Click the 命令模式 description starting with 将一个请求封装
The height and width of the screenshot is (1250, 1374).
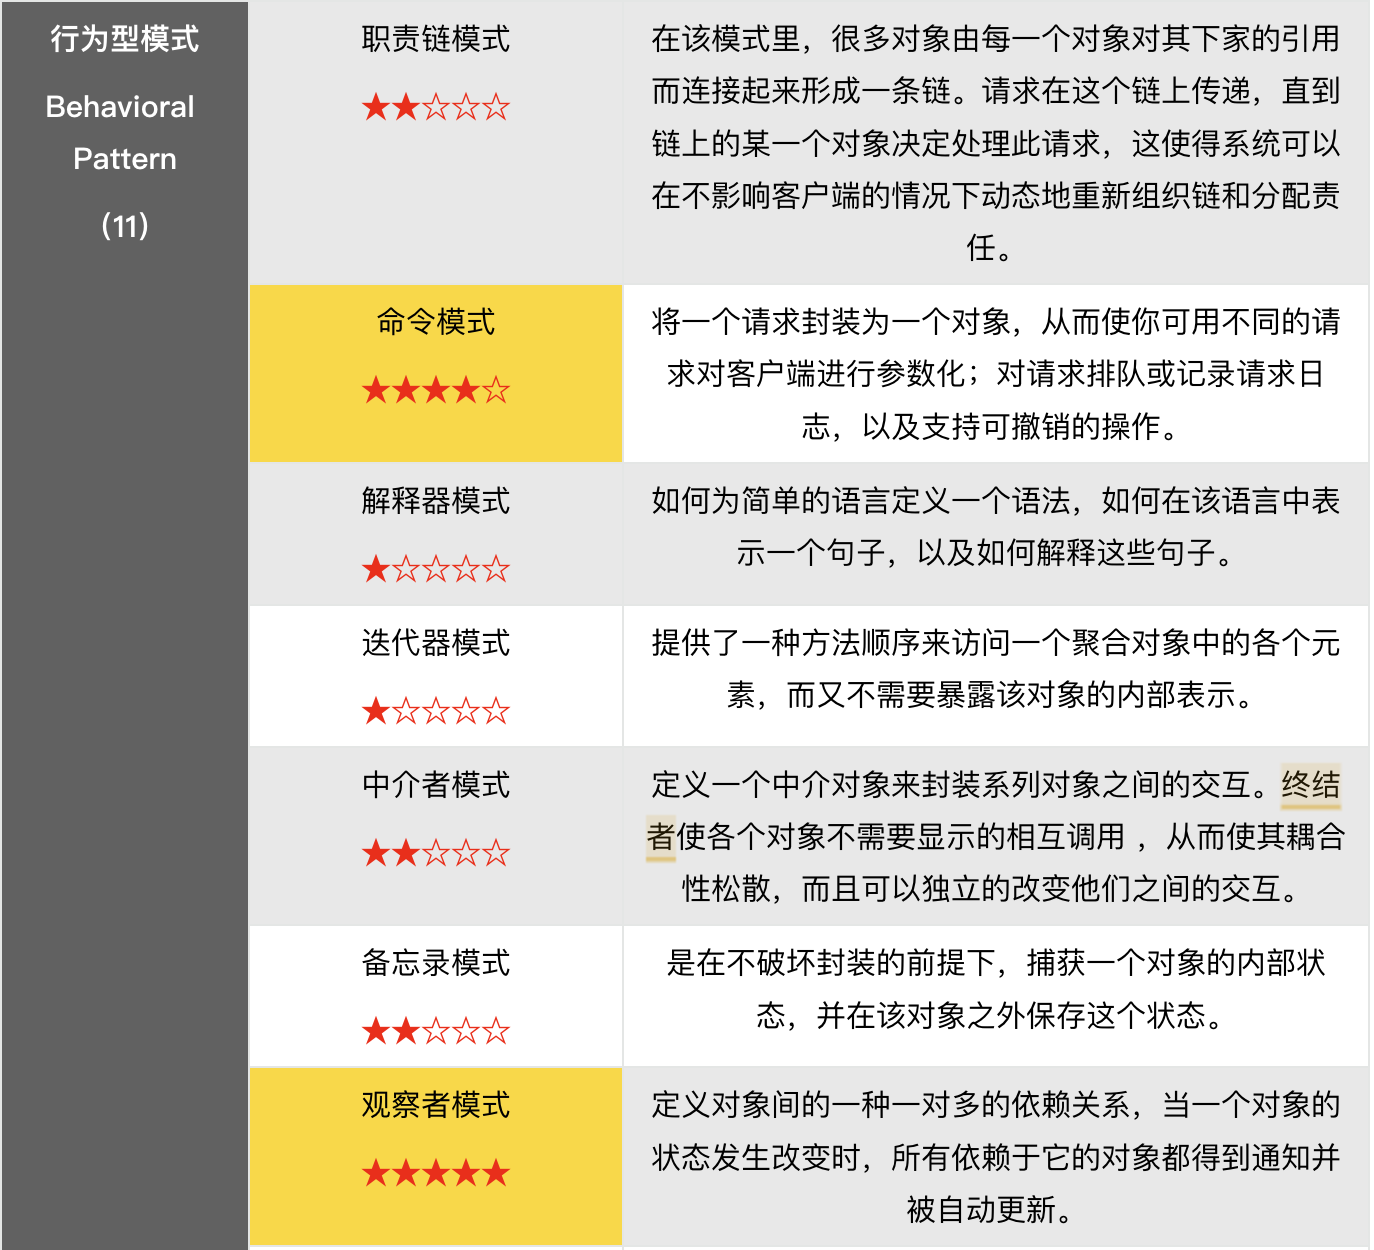point(995,374)
